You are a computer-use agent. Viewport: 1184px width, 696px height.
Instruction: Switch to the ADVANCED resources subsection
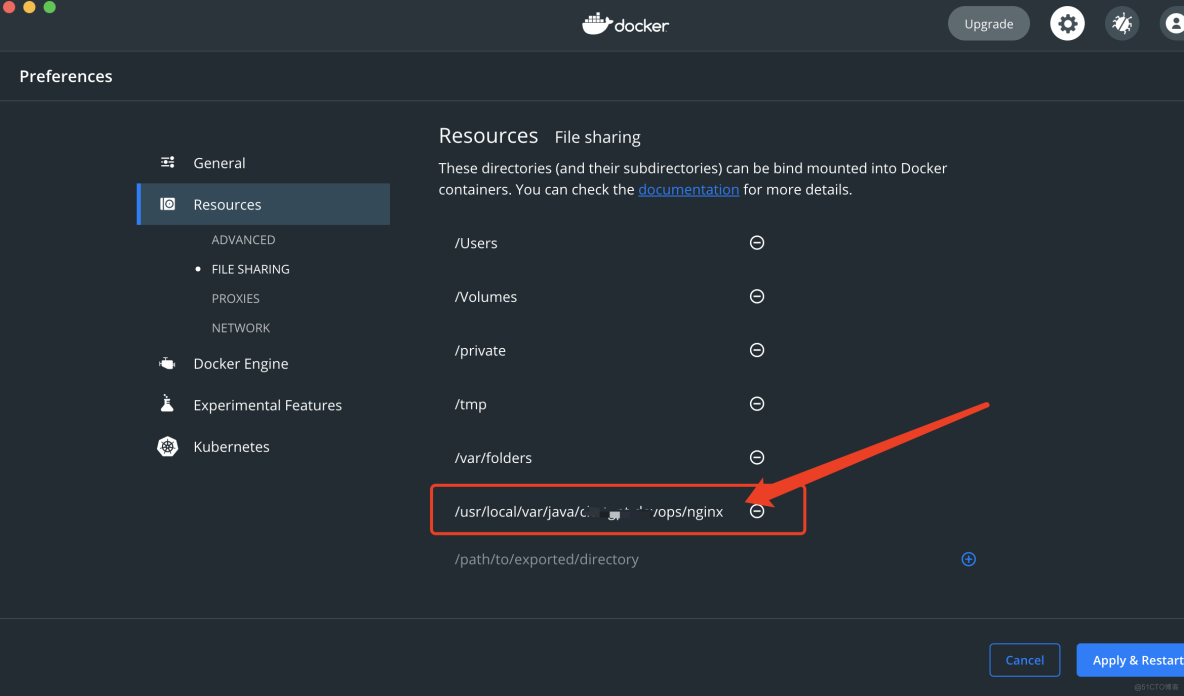(x=243, y=239)
